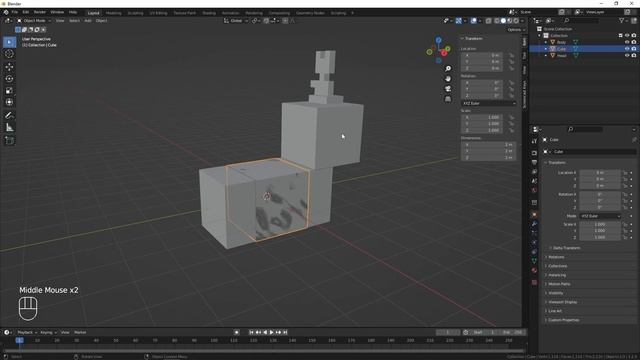640x360 pixels.
Task: Switch to the UV Editing workspace tab
Action: (158, 13)
